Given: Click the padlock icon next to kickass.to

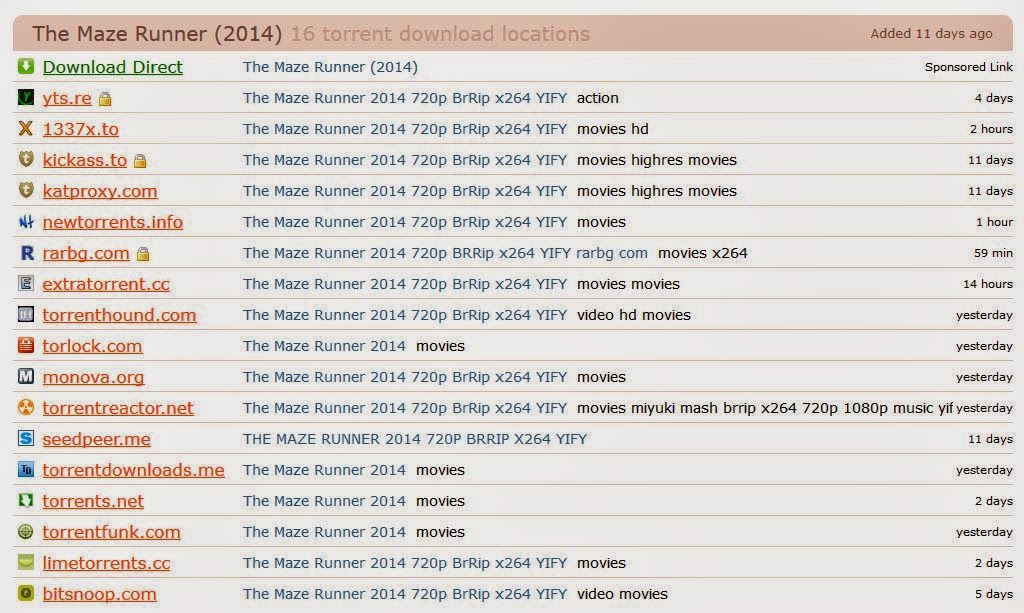Looking at the screenshot, I should point(140,161).
